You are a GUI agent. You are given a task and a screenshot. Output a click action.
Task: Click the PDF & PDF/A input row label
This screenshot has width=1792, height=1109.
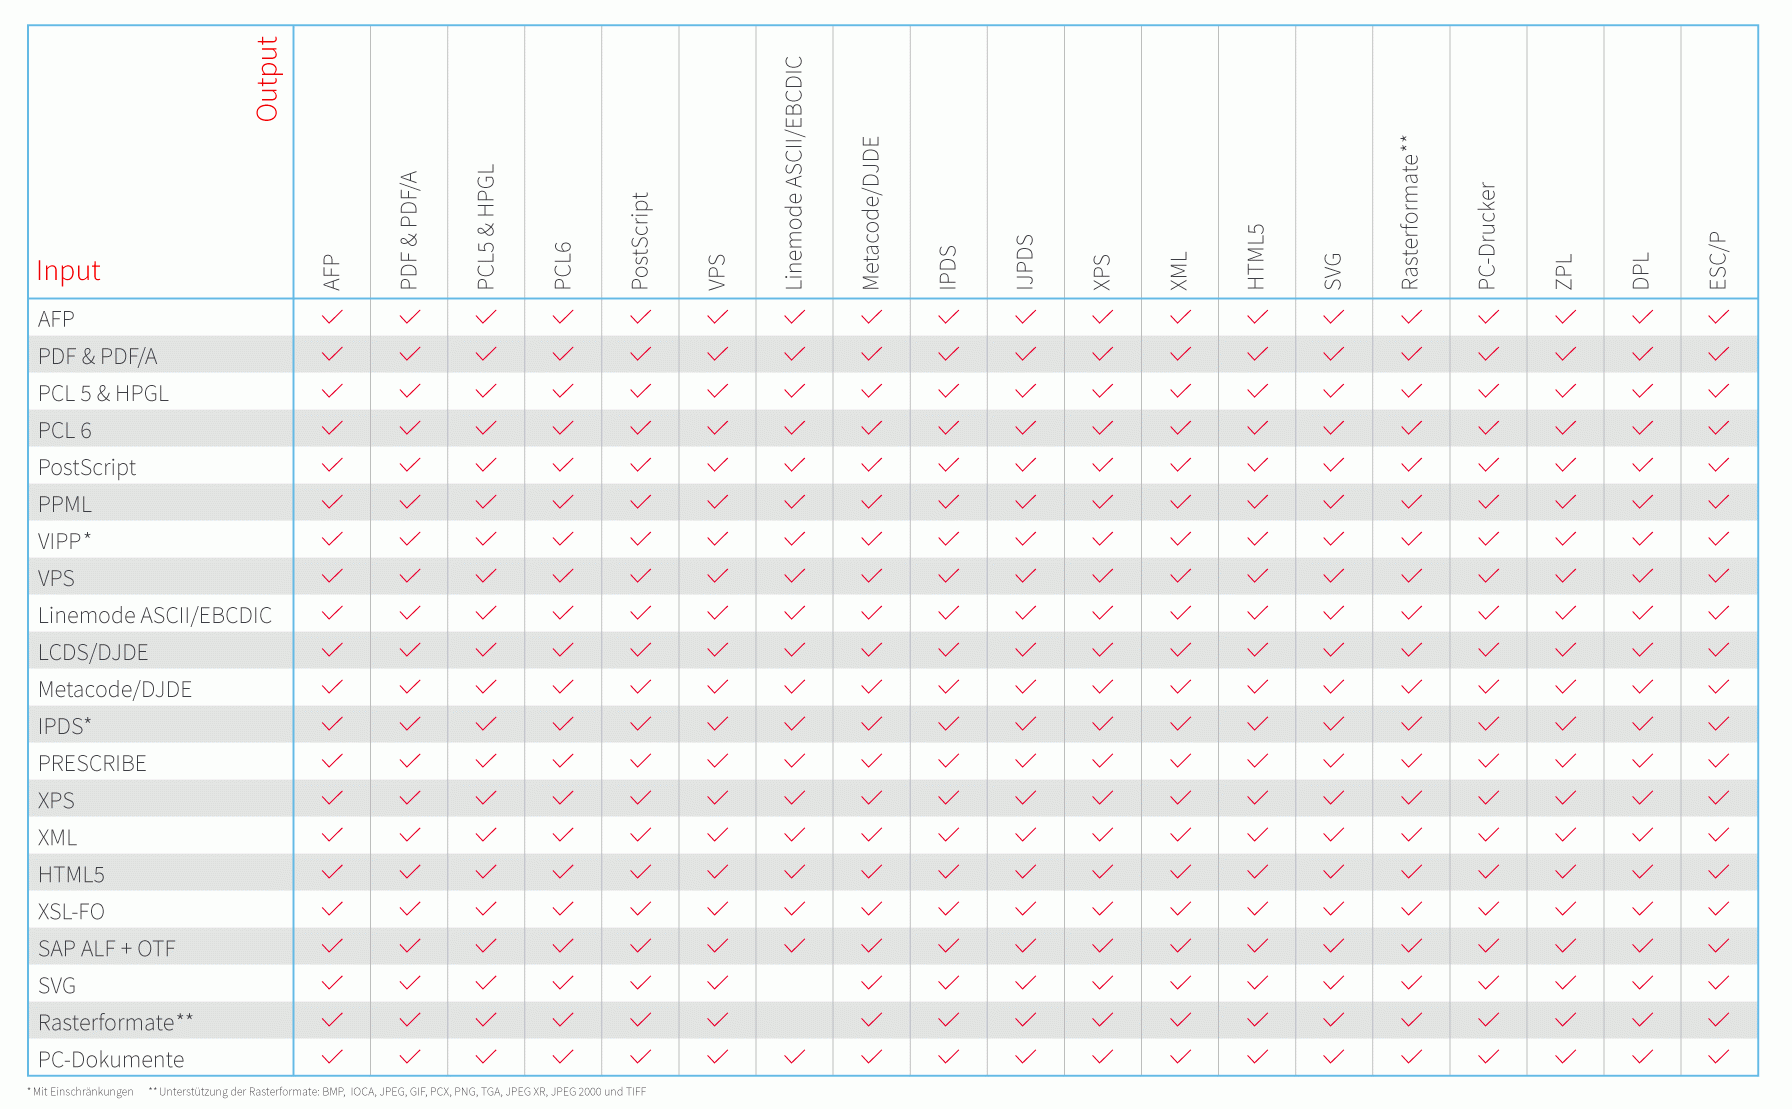pos(97,356)
